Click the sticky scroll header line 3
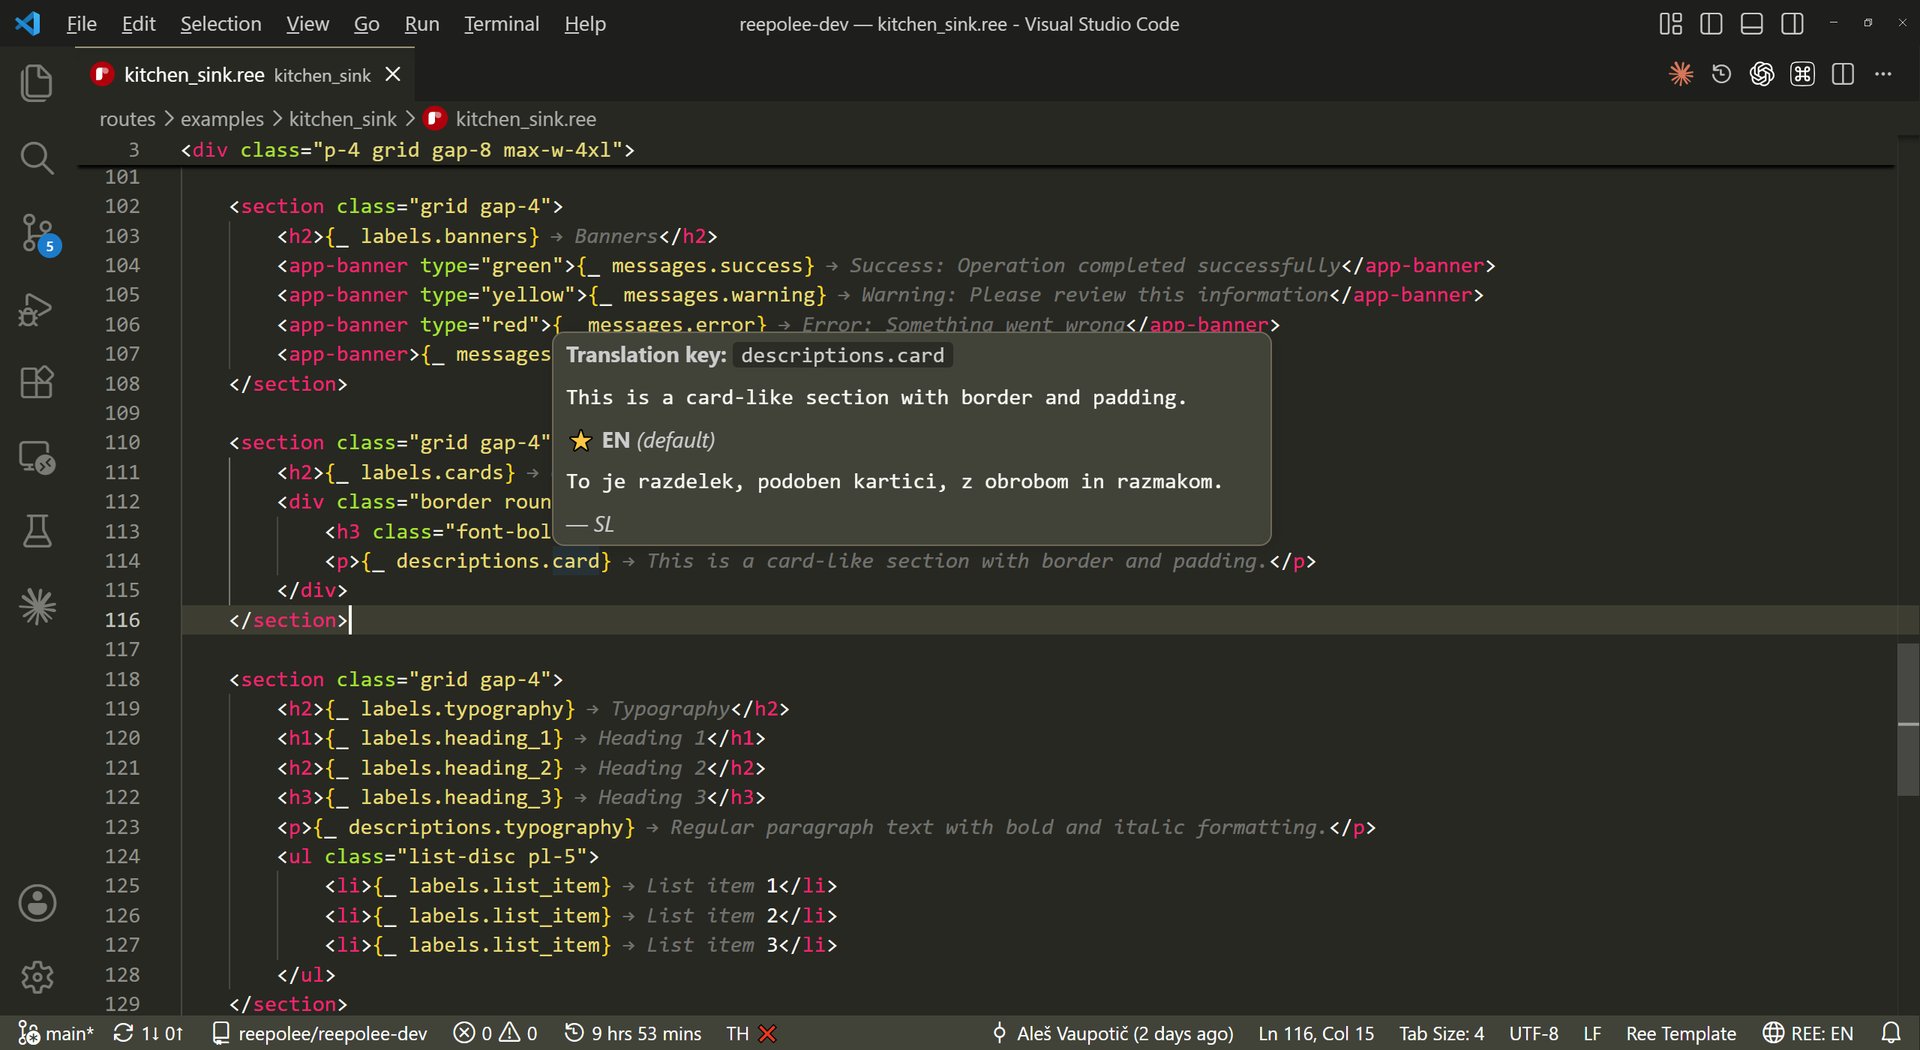Image resolution: width=1920 pixels, height=1050 pixels. coord(987,150)
